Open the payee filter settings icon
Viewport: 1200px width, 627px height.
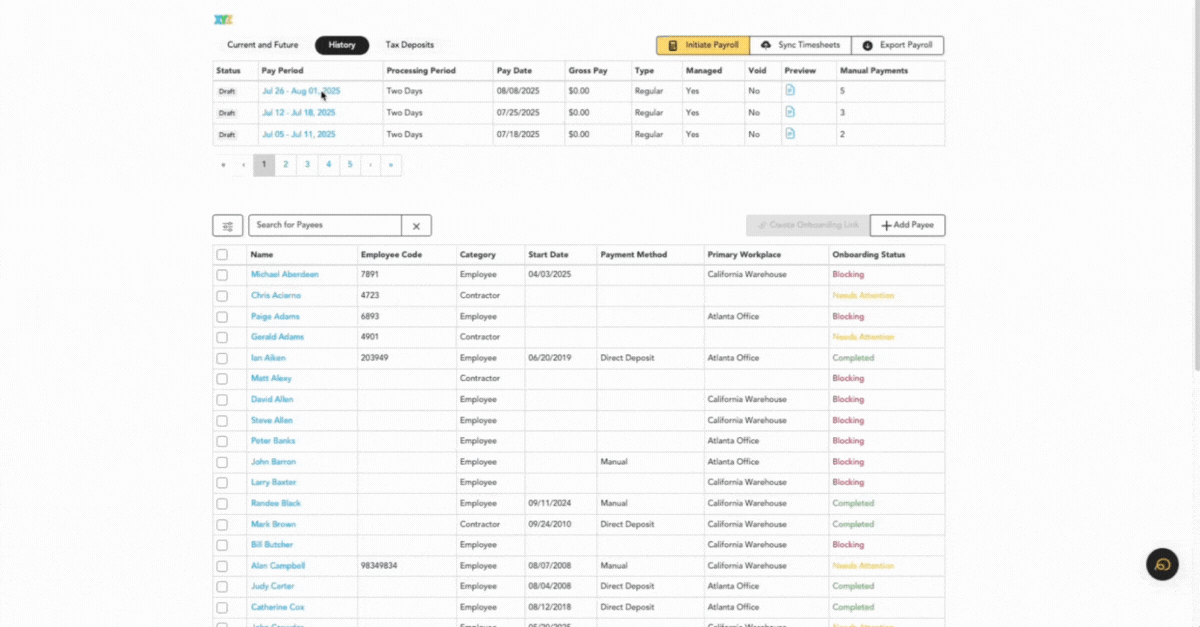228,226
